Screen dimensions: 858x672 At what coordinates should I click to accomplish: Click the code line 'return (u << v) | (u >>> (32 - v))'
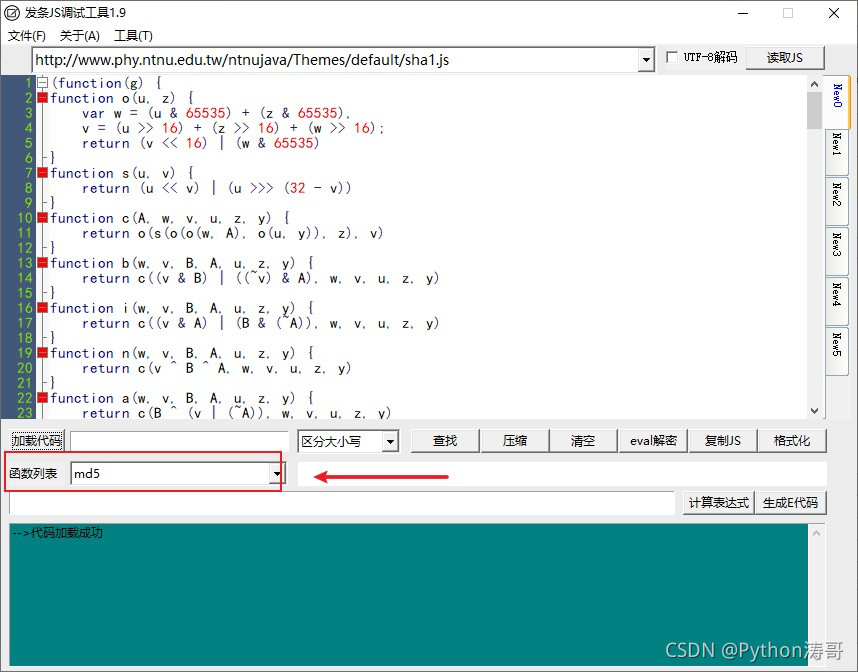(x=216, y=188)
